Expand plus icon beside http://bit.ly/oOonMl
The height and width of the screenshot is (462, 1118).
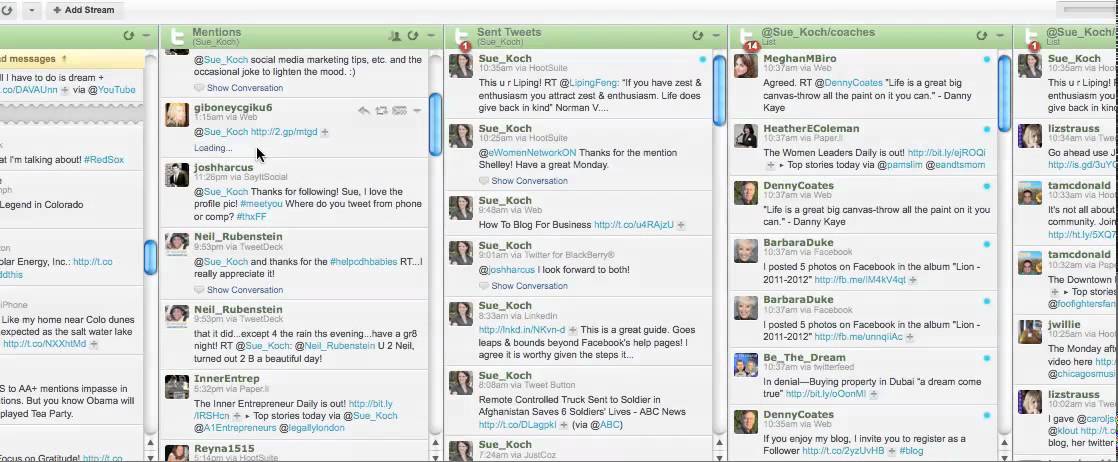point(873,394)
